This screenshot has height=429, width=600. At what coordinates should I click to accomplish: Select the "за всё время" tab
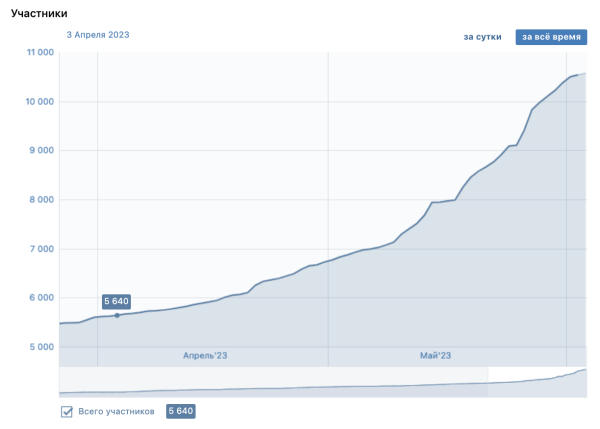550,37
